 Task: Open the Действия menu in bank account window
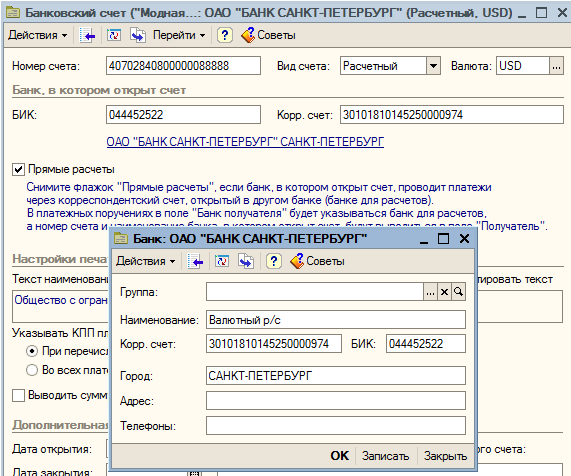[38, 35]
